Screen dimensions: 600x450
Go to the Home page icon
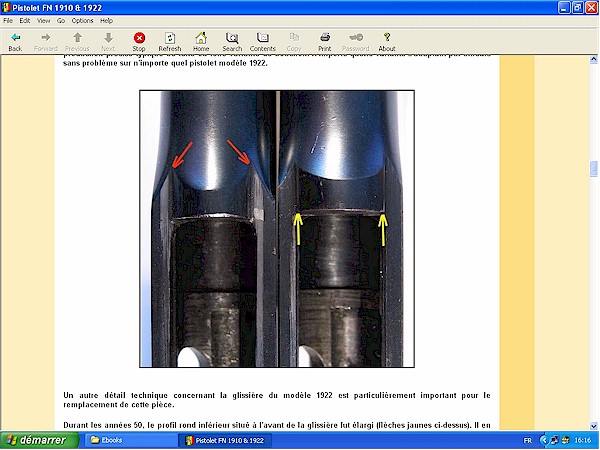(201, 38)
